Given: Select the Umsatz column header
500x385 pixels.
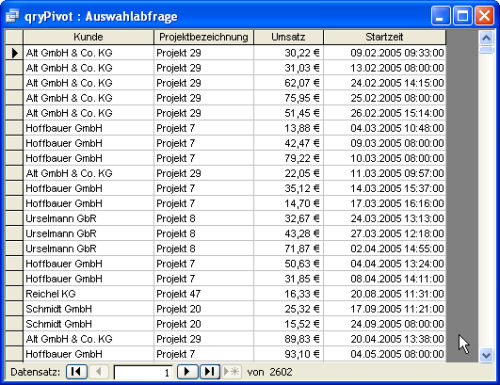Looking at the screenshot, I should (x=288, y=37).
